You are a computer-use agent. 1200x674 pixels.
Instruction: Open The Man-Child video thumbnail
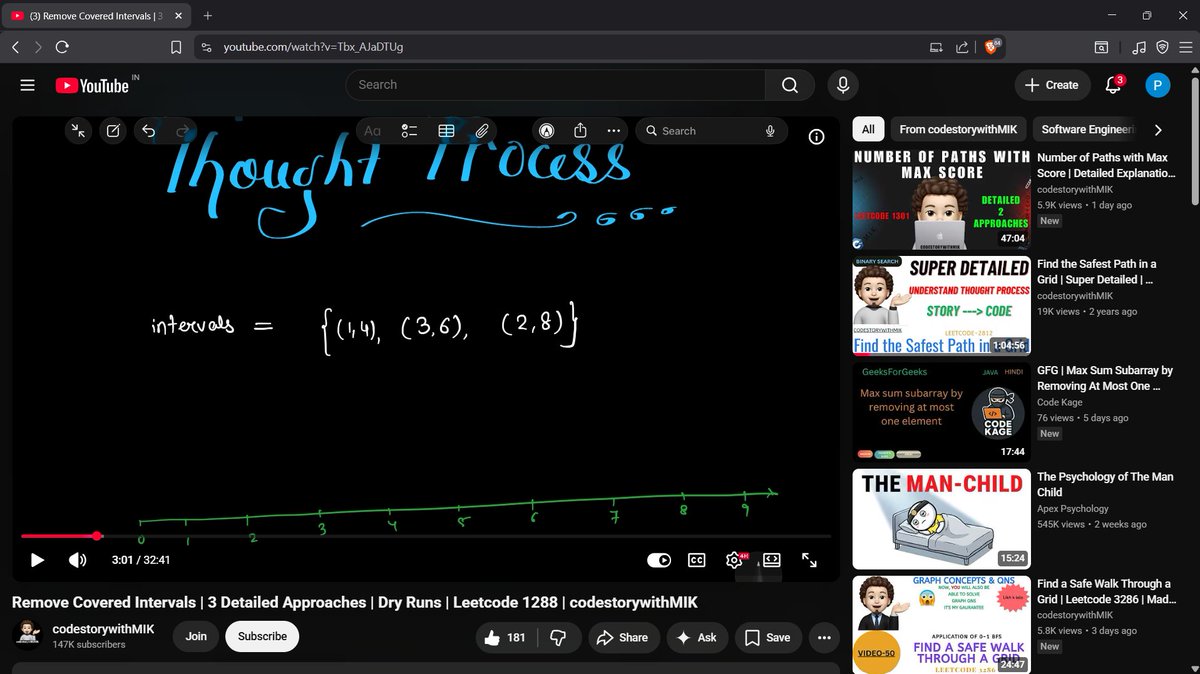pyautogui.click(x=941, y=519)
